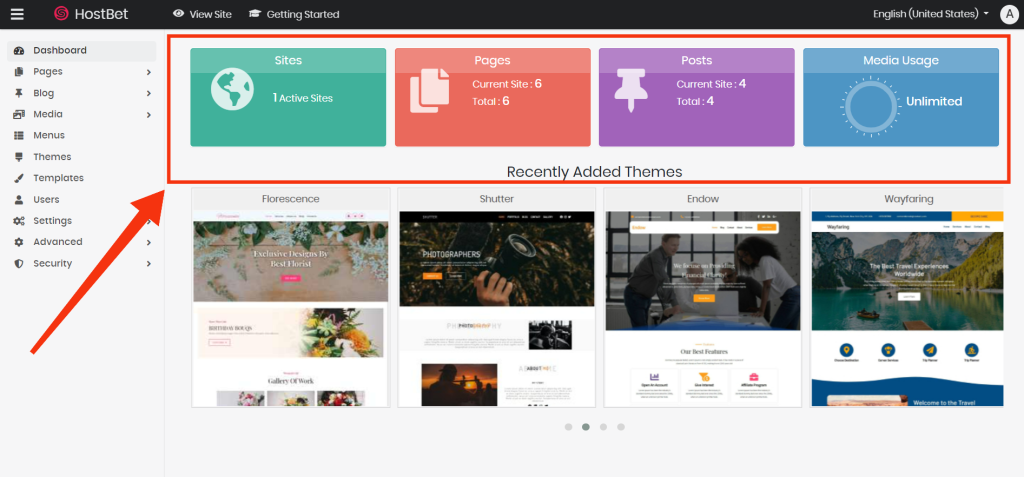Click the Pages sidebar icon
1024x477 pixels.
19,72
